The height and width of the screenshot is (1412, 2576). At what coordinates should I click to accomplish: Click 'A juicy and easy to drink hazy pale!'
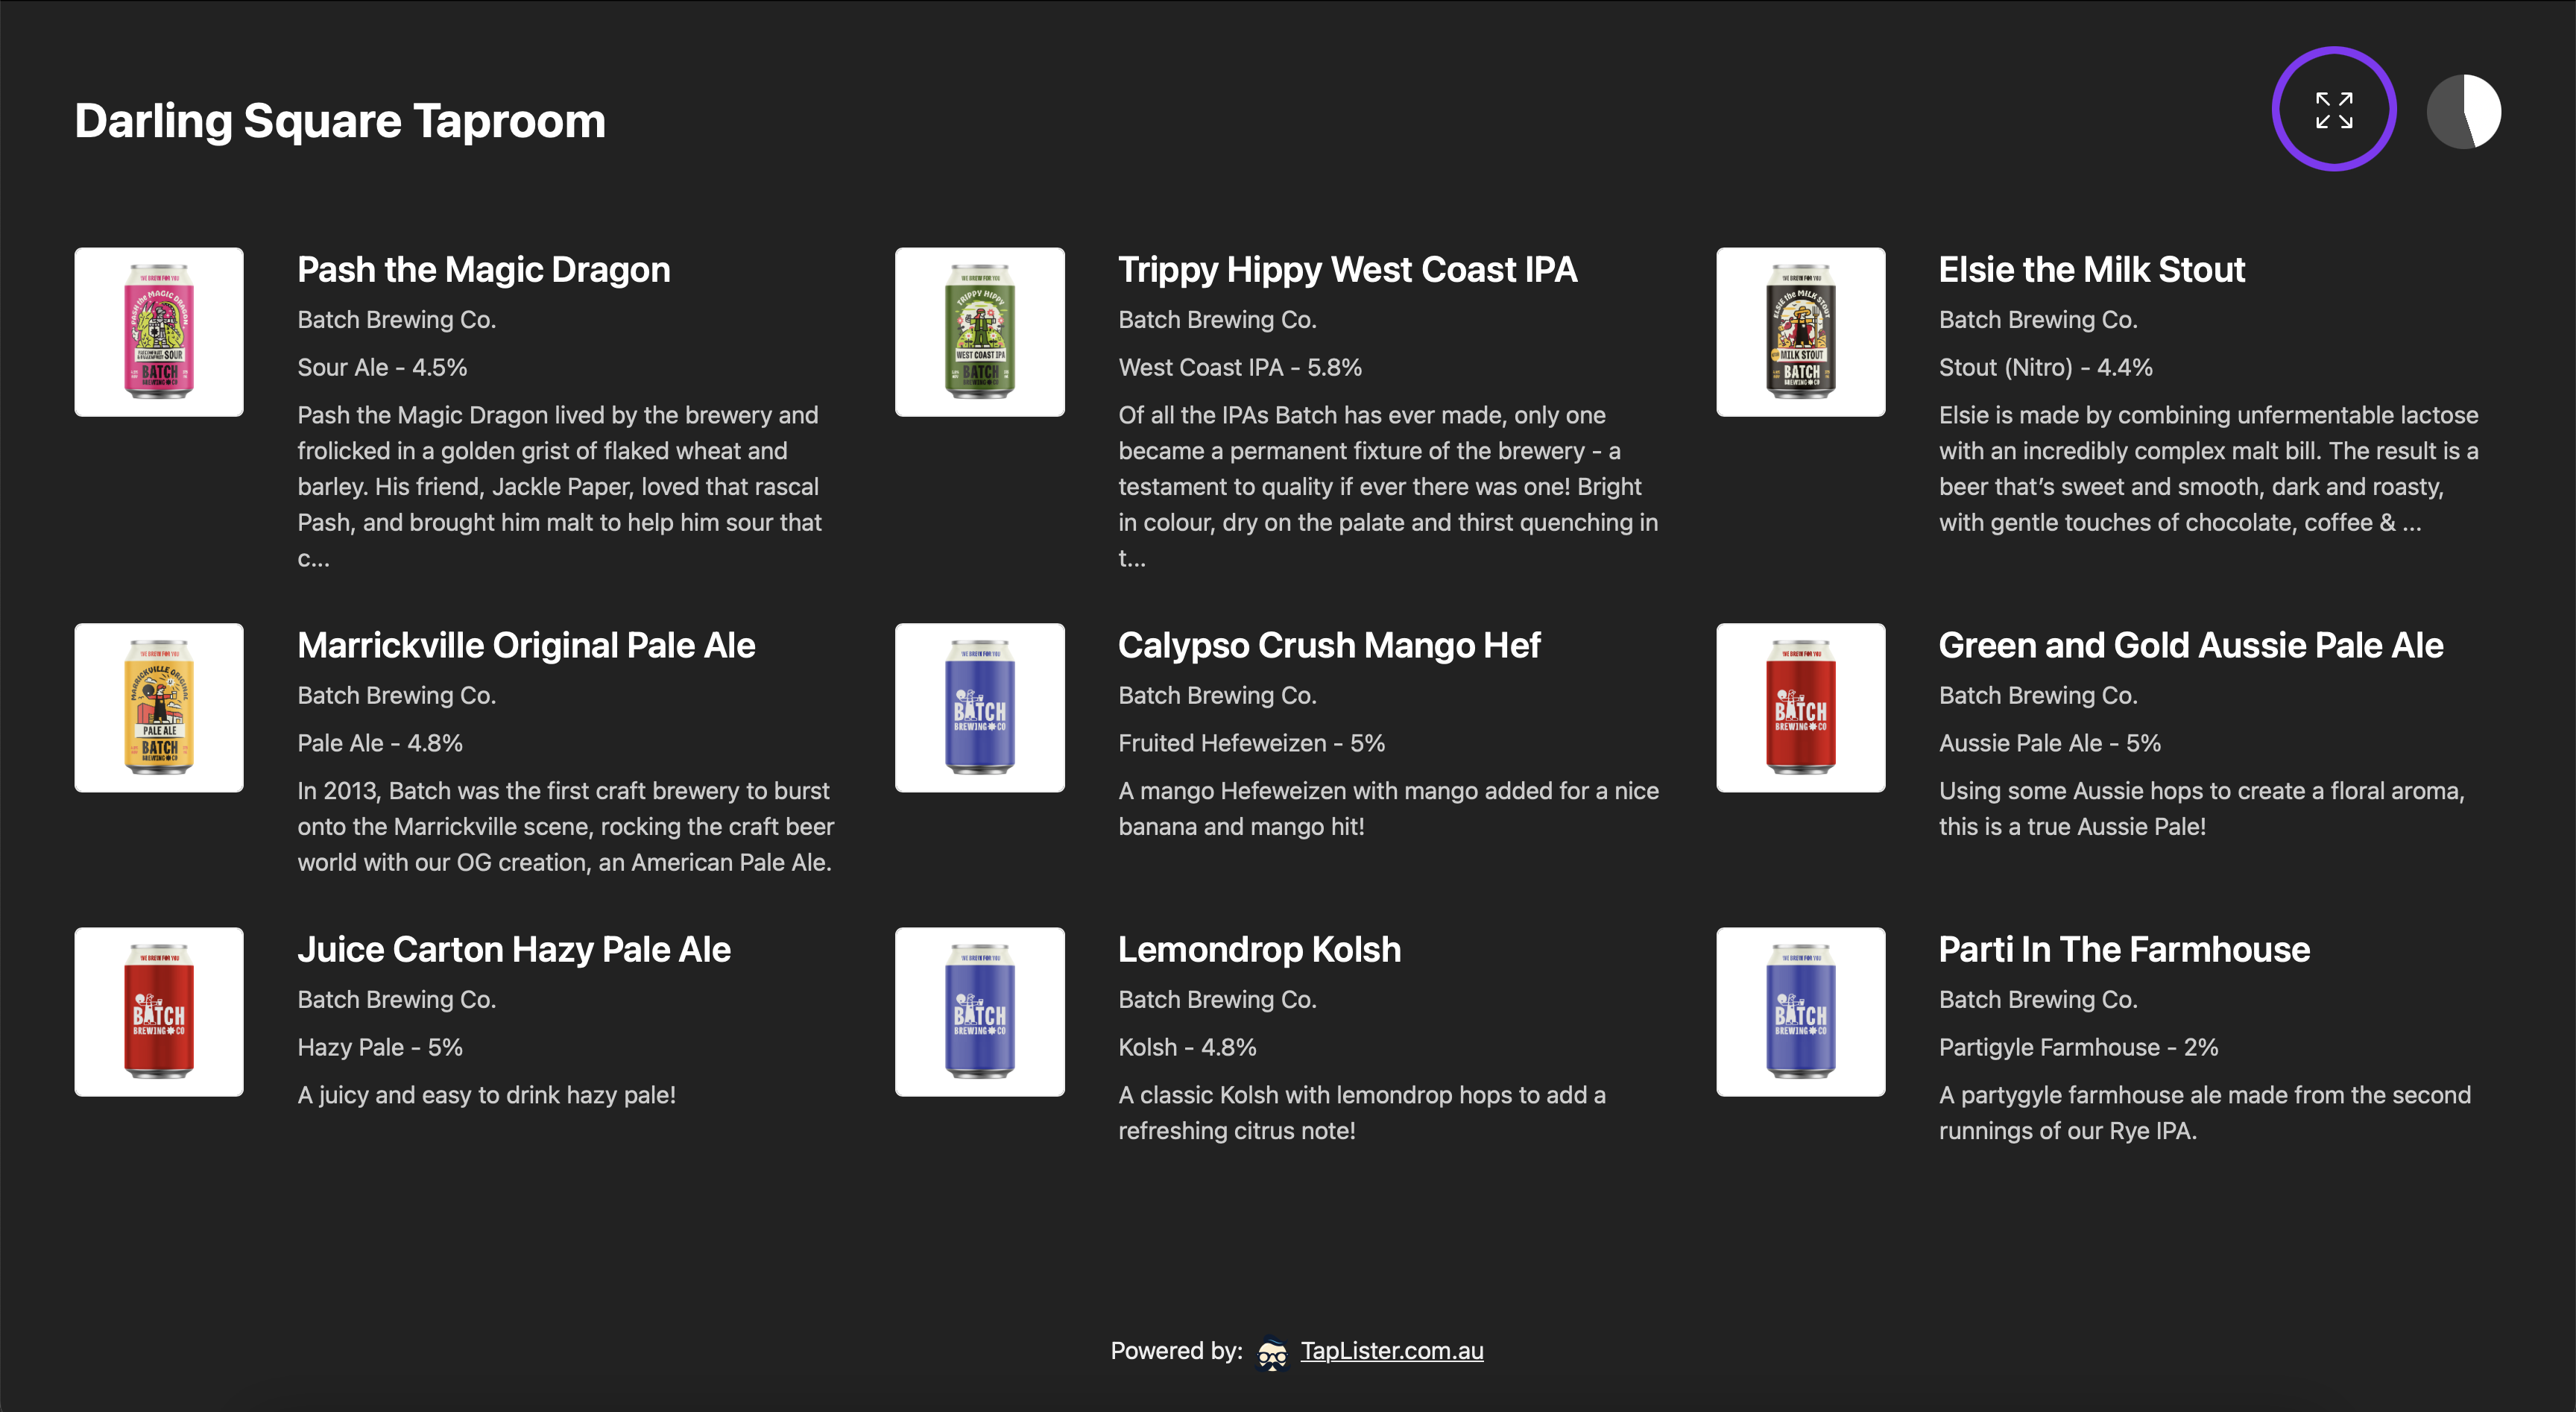[486, 1095]
